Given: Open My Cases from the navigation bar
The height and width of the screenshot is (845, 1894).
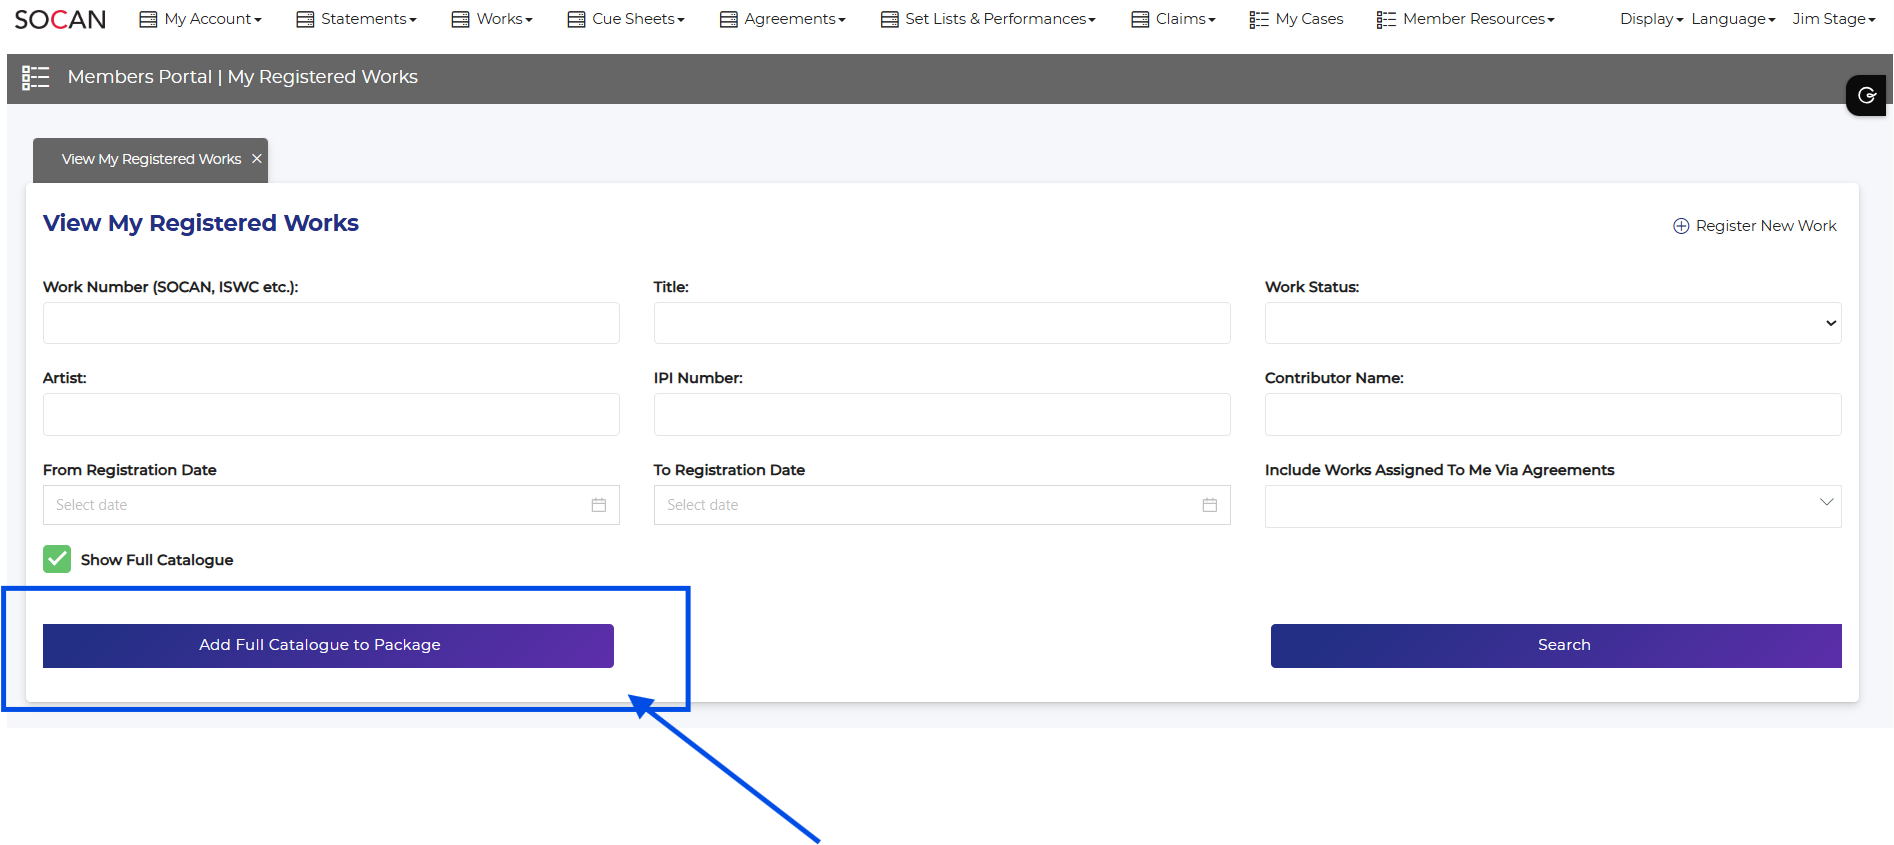Looking at the screenshot, I should [1296, 19].
